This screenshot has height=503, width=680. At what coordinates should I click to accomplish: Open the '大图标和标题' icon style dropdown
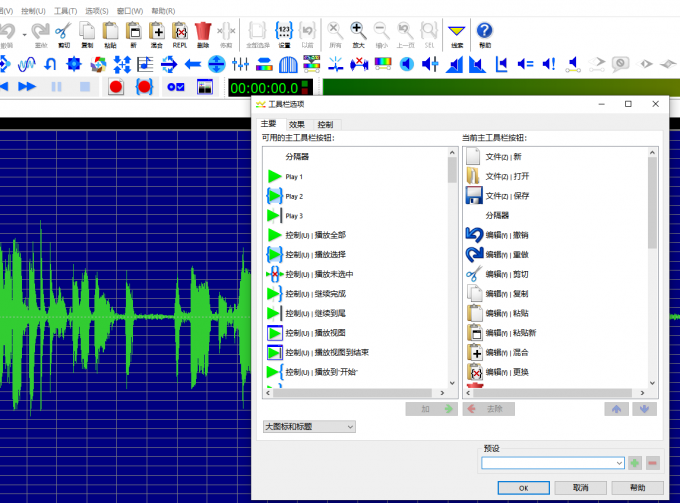pyautogui.click(x=309, y=427)
